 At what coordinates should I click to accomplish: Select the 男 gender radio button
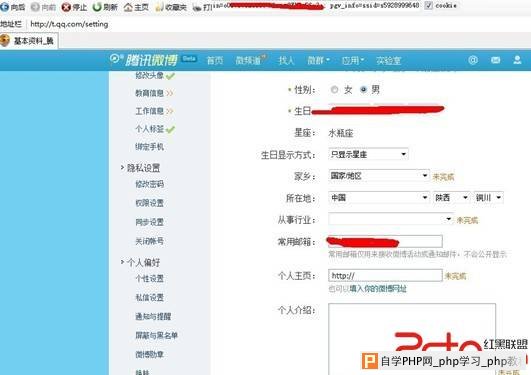pyautogui.click(x=363, y=90)
